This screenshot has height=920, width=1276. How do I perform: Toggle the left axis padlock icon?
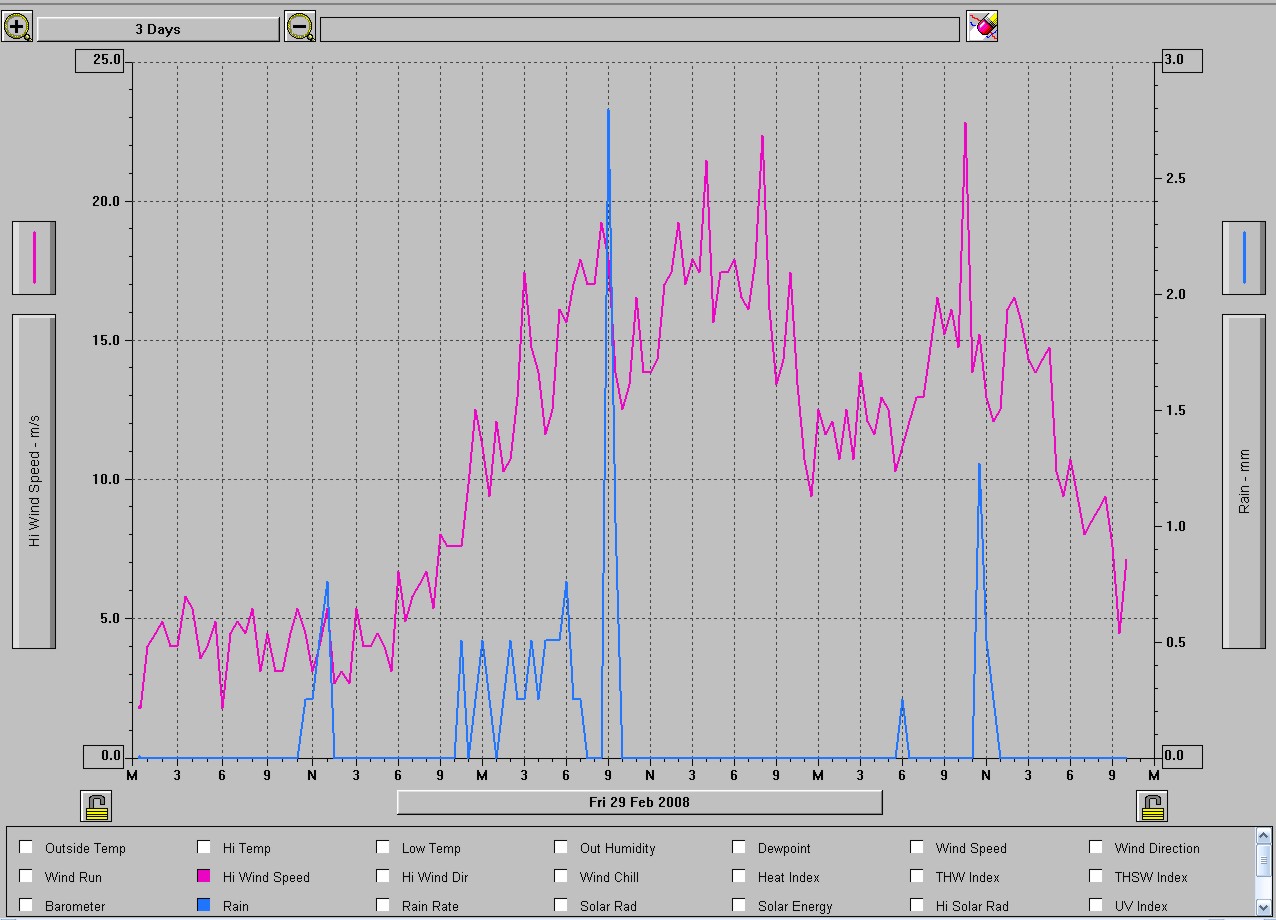coord(96,806)
